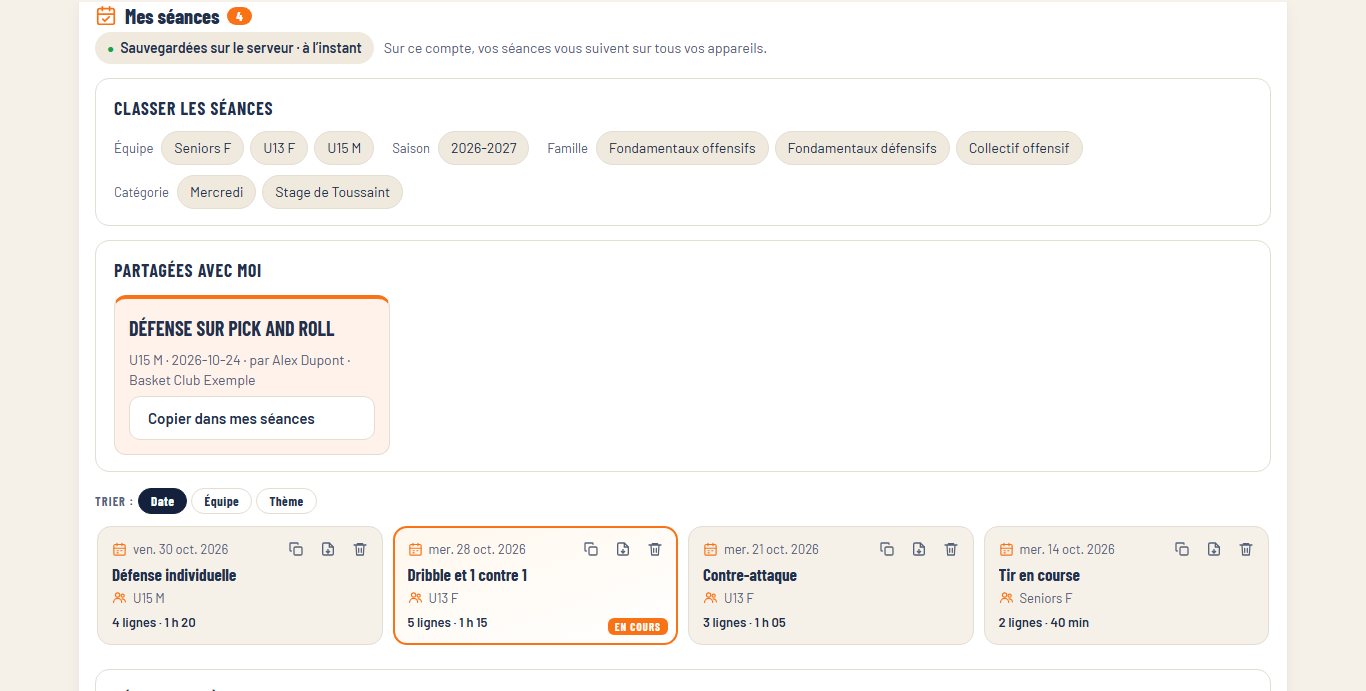The image size is (1366, 691).
Task: Click the text 2 lignes · 40 min
Action: pos(1044,622)
